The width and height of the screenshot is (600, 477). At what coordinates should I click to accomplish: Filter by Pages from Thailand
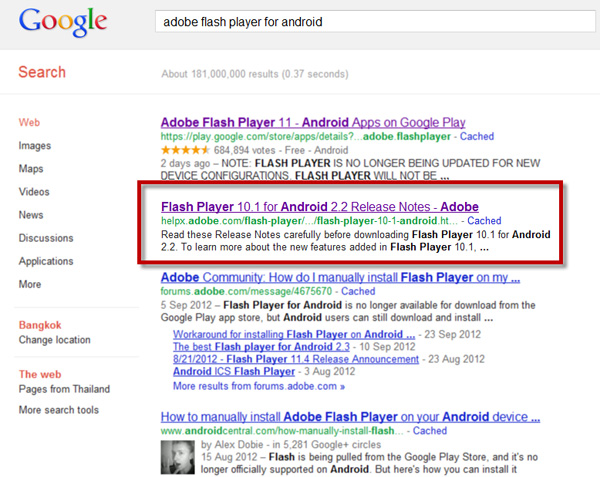tap(64, 389)
